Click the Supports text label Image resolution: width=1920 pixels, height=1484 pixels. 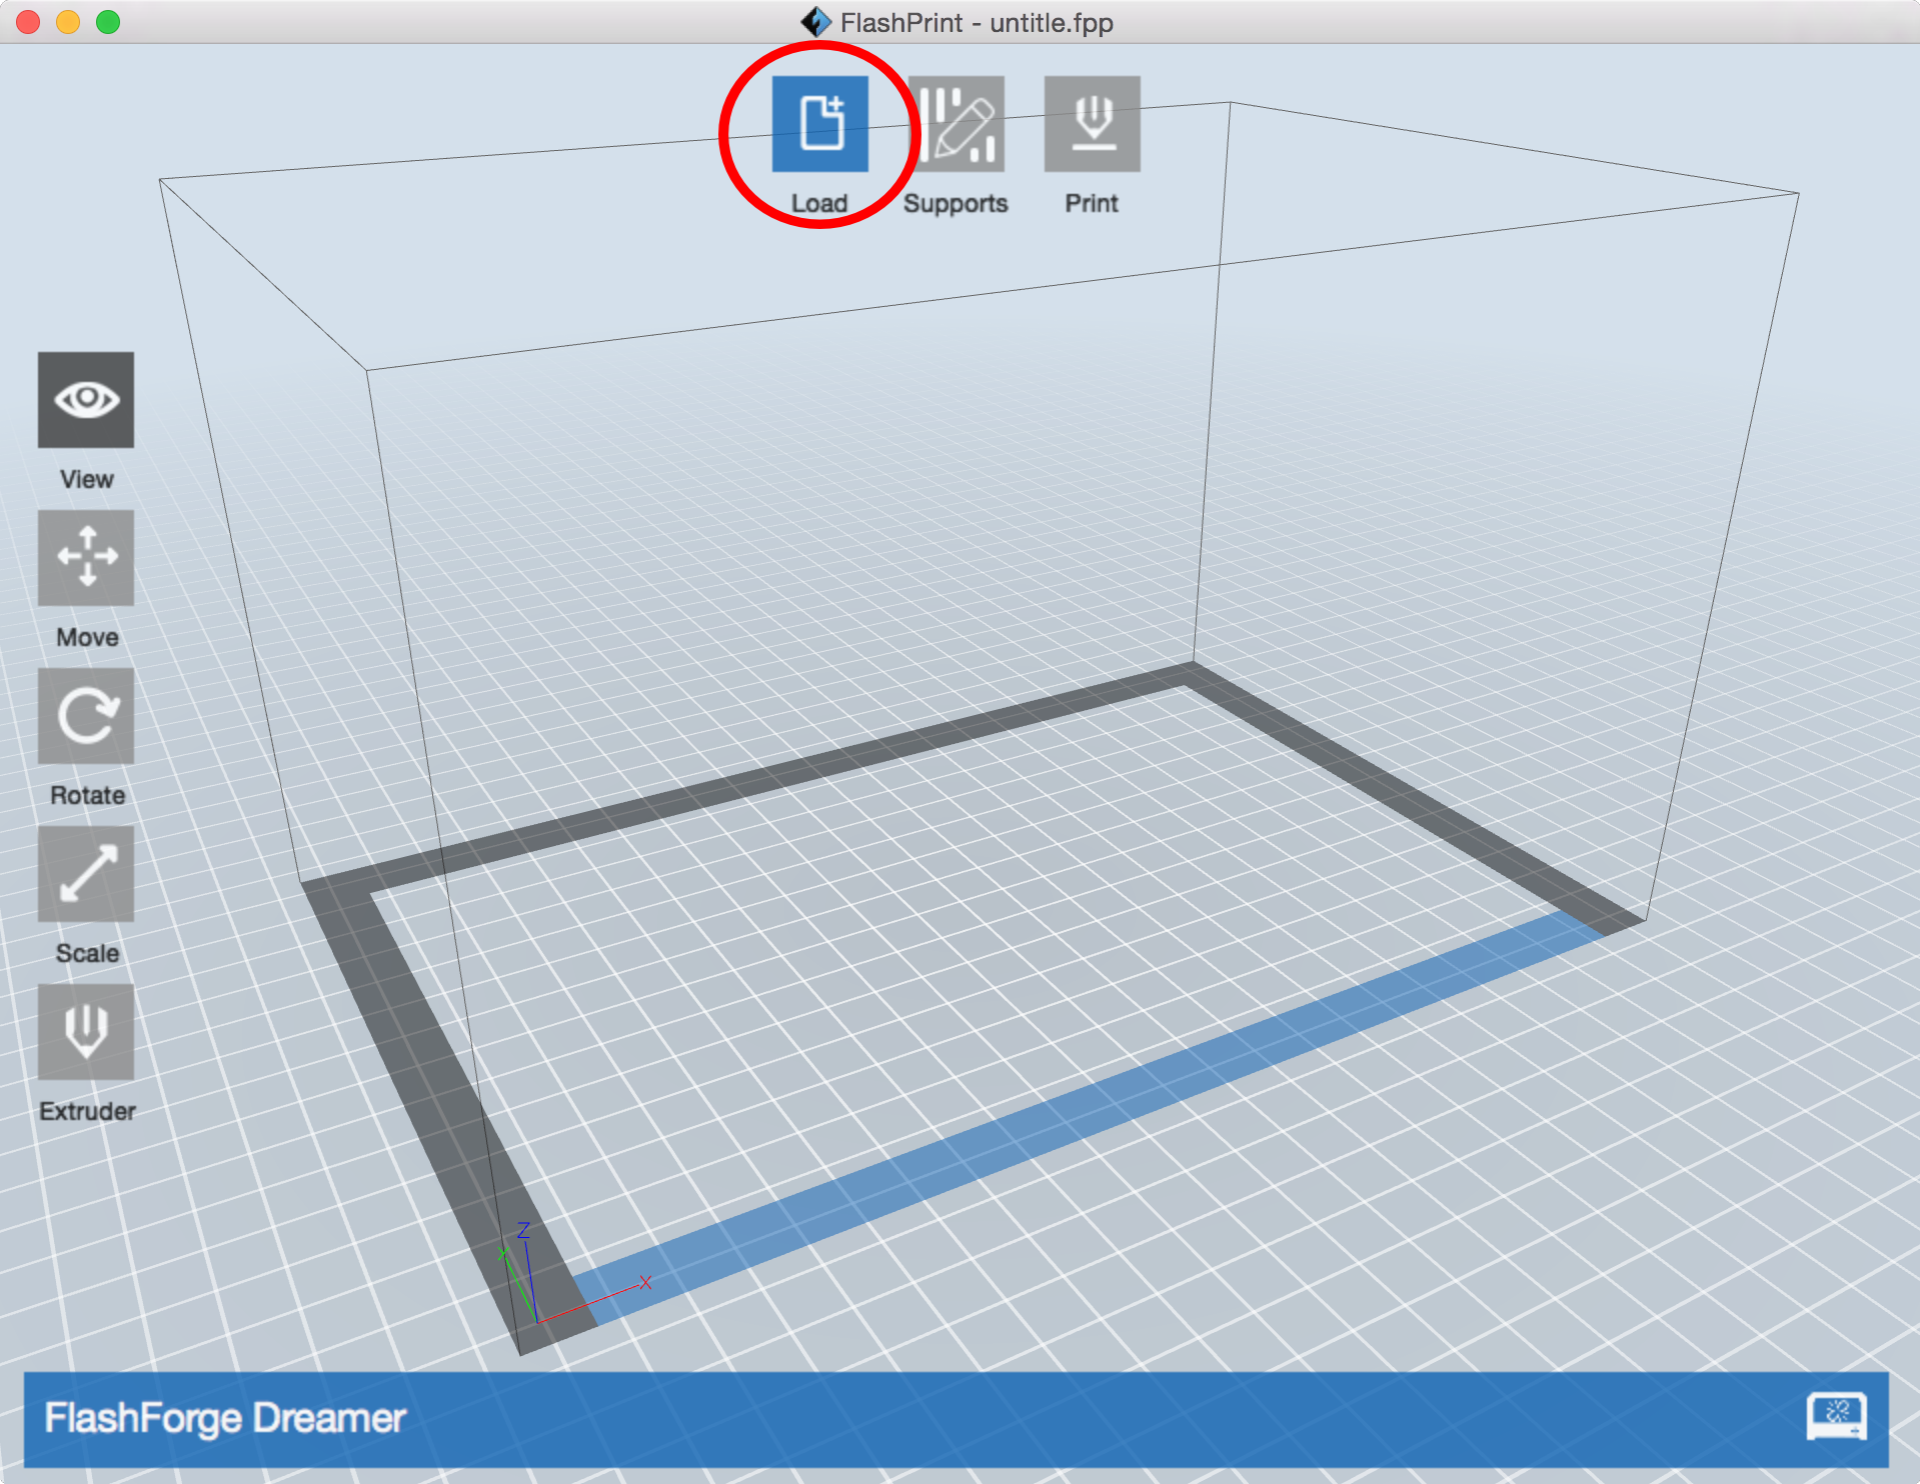[955, 203]
